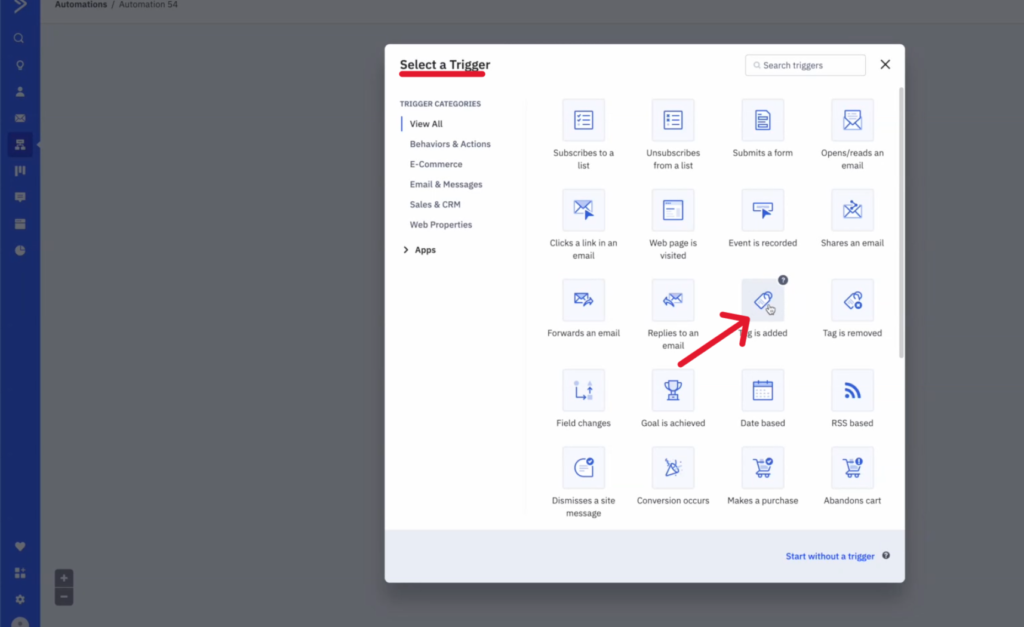Click 'Start without a trigger' link
Image resolution: width=1024 pixels, height=627 pixels.
pos(829,556)
